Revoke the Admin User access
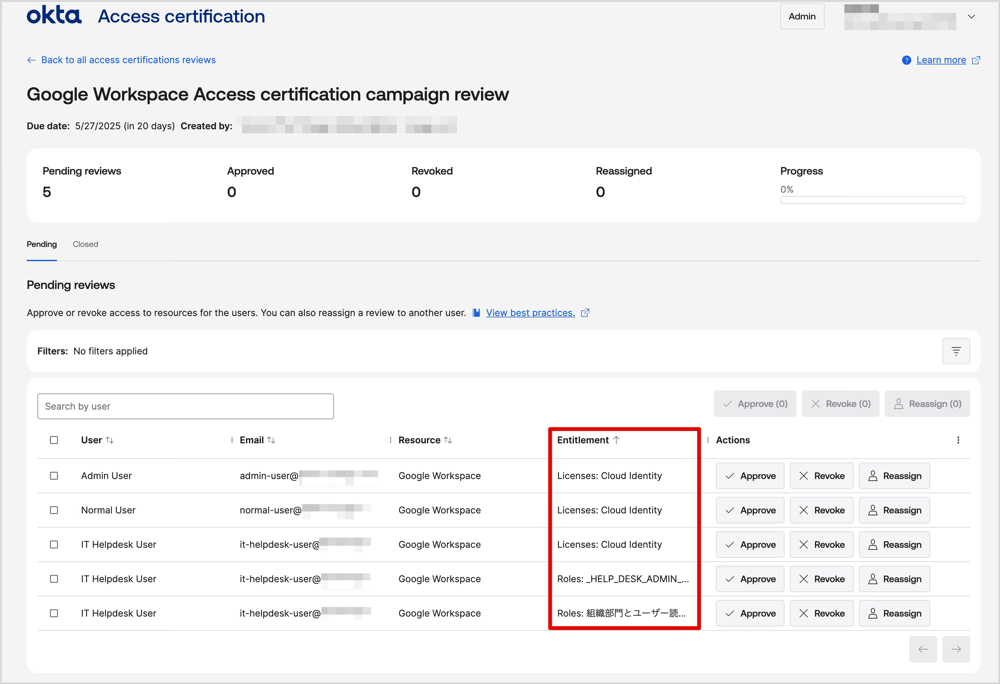The height and width of the screenshot is (684, 1000). click(x=821, y=476)
